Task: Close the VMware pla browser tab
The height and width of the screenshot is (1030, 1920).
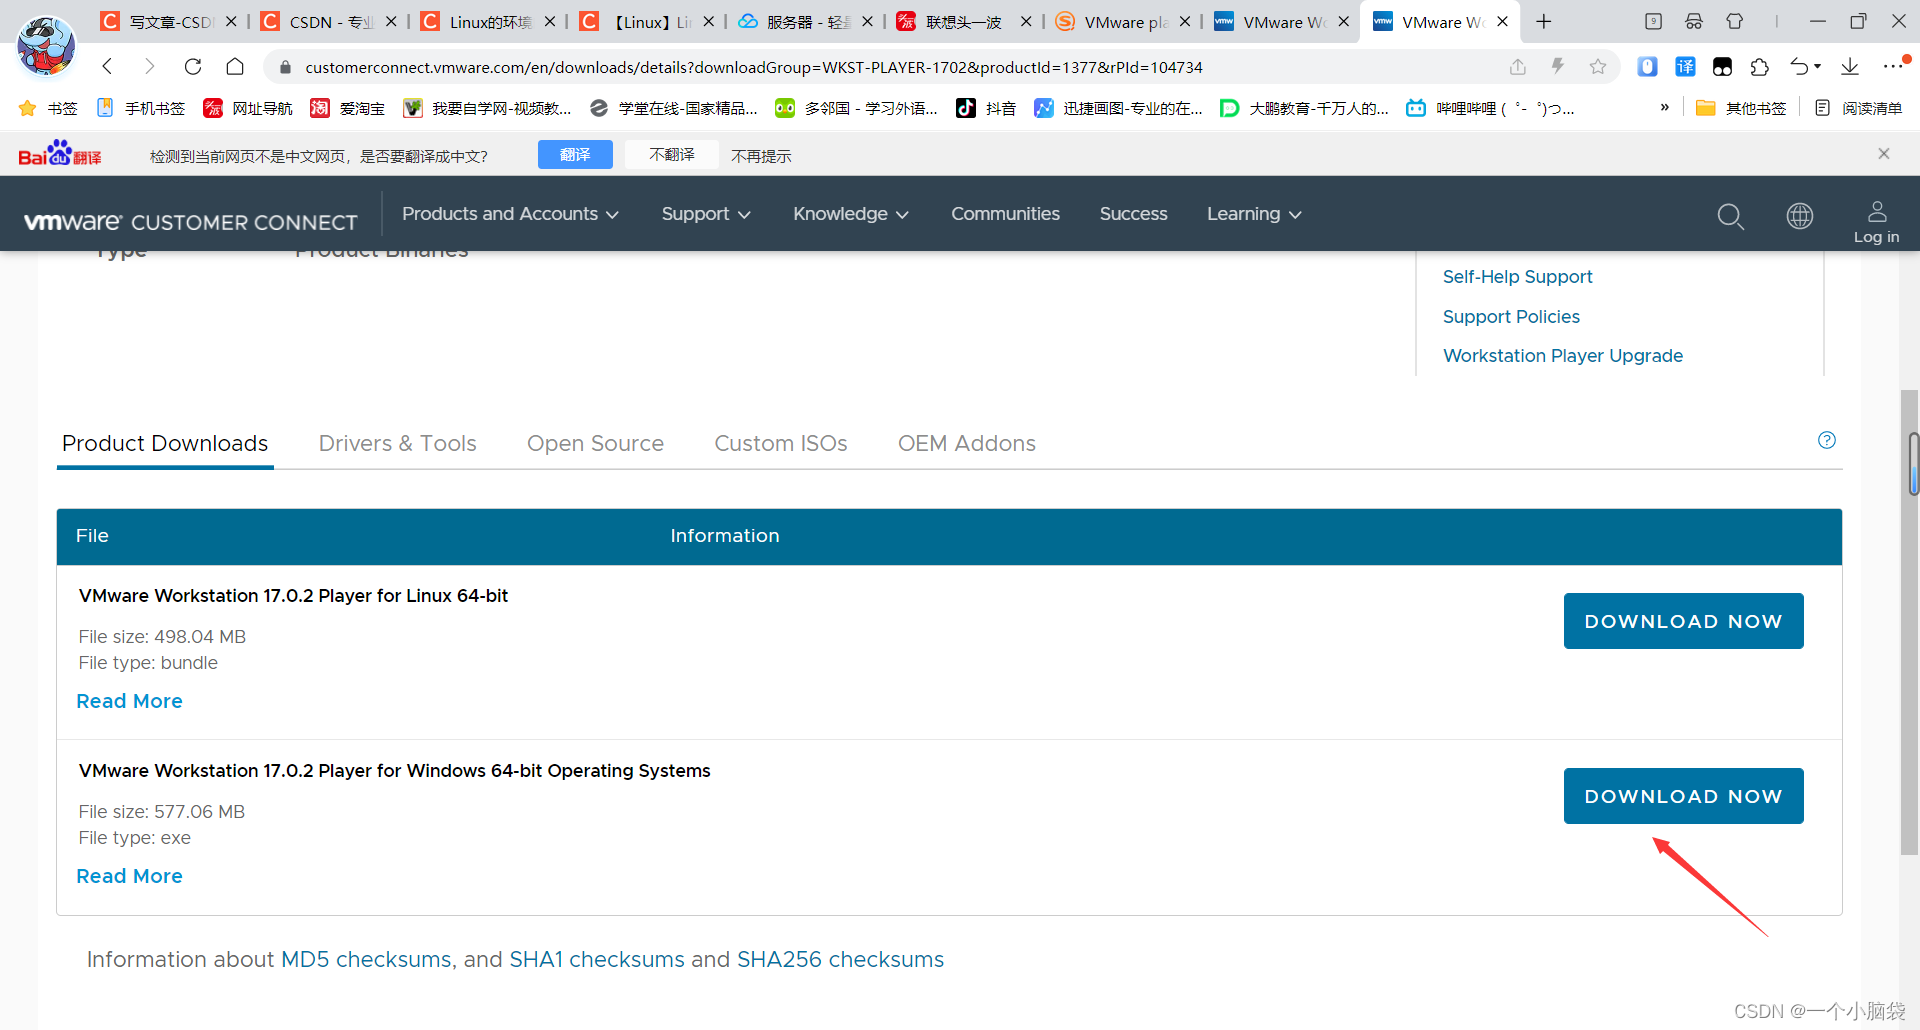Action: point(1185,22)
